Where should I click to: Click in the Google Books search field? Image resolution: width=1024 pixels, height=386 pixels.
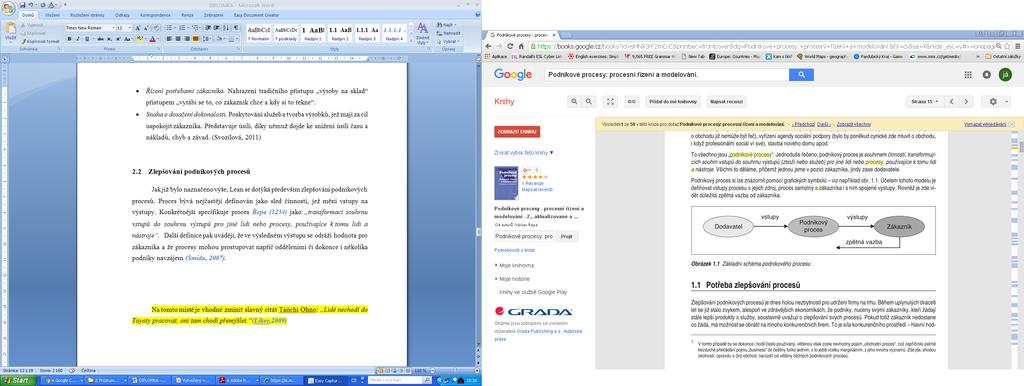point(667,74)
